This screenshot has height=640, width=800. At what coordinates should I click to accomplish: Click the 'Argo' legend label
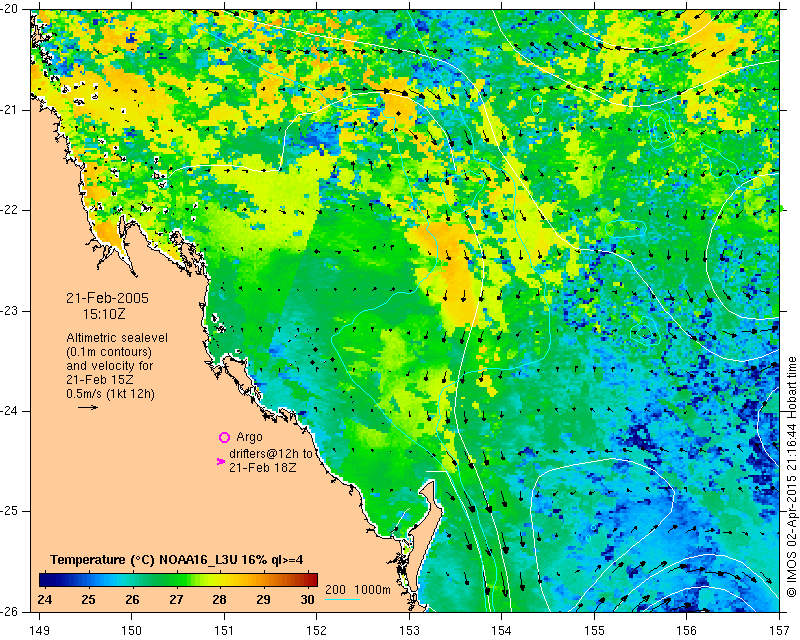249,437
